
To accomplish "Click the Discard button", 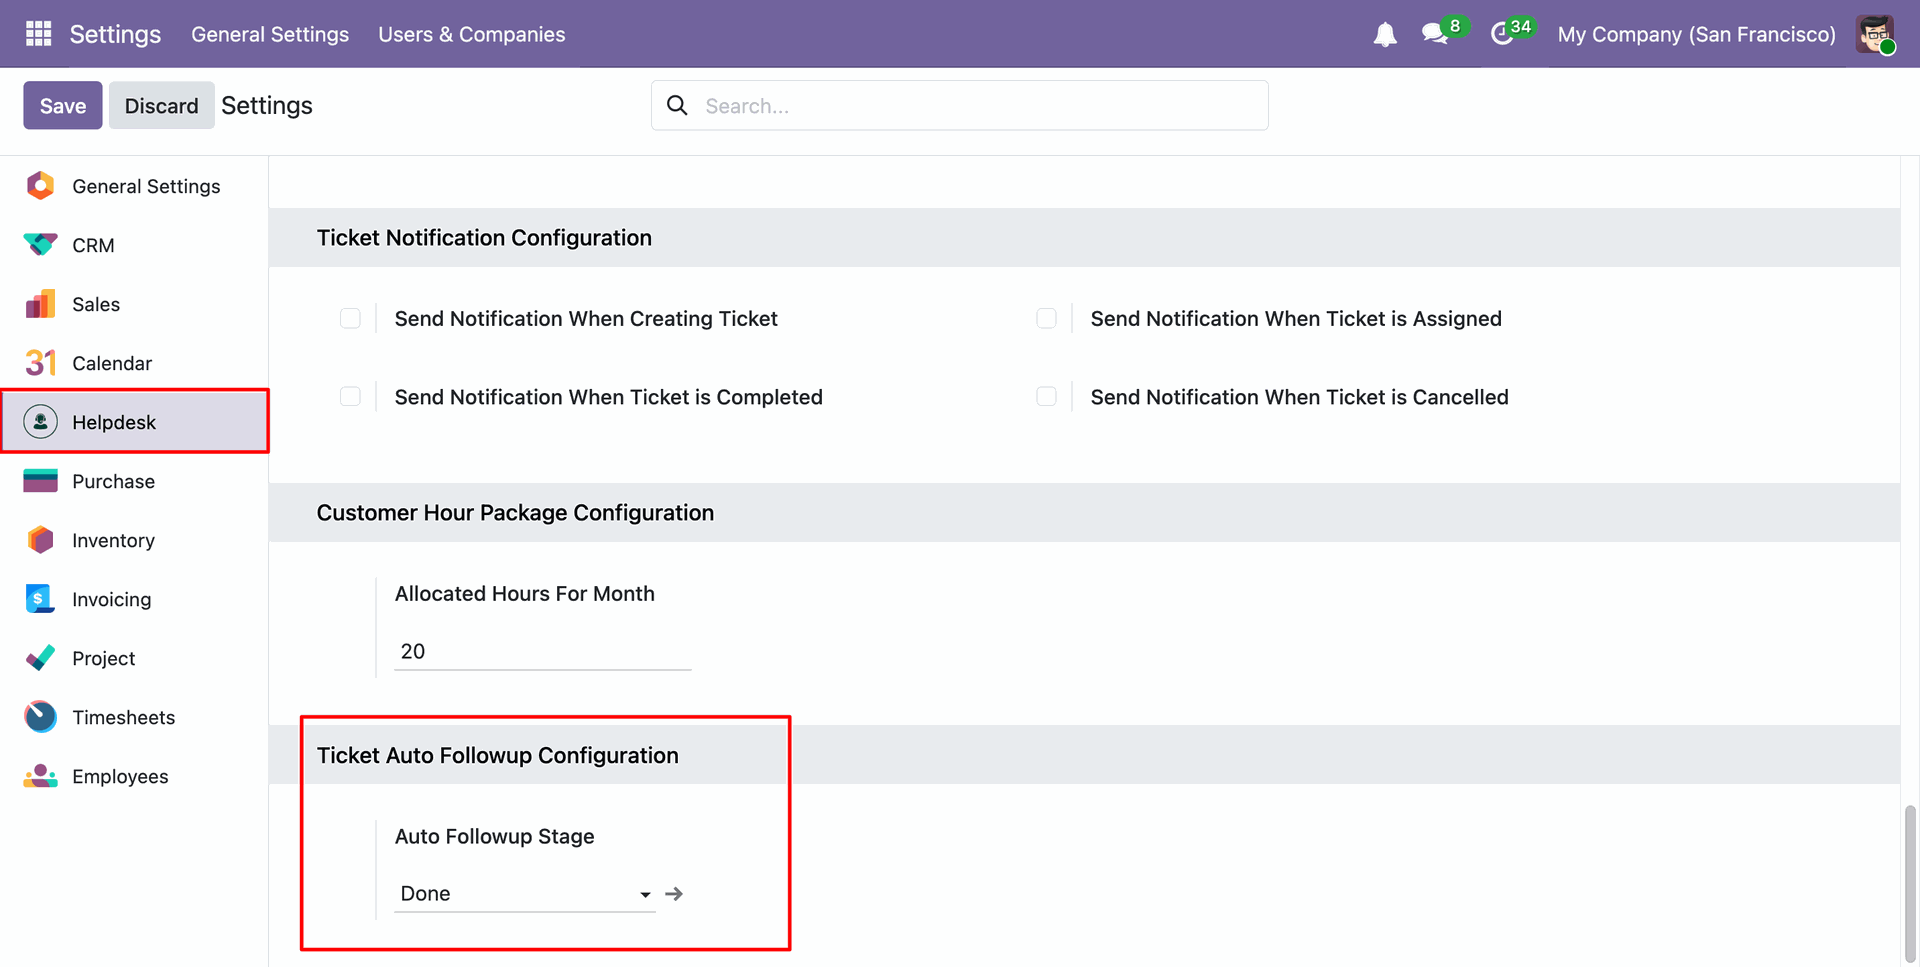I will (x=161, y=106).
